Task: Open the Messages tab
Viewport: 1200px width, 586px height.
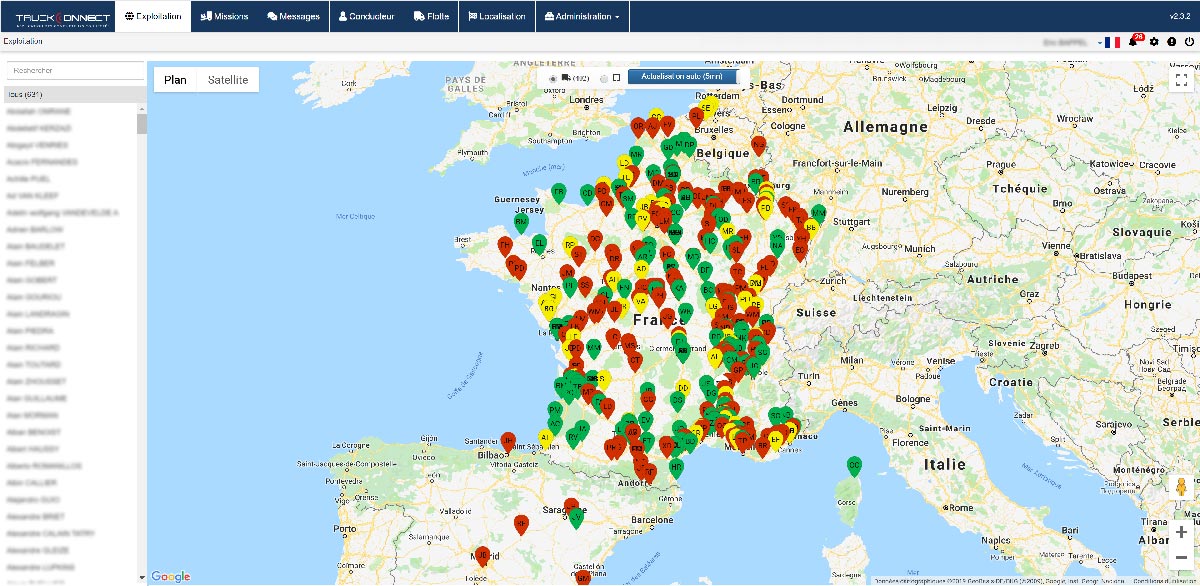Action: point(294,16)
